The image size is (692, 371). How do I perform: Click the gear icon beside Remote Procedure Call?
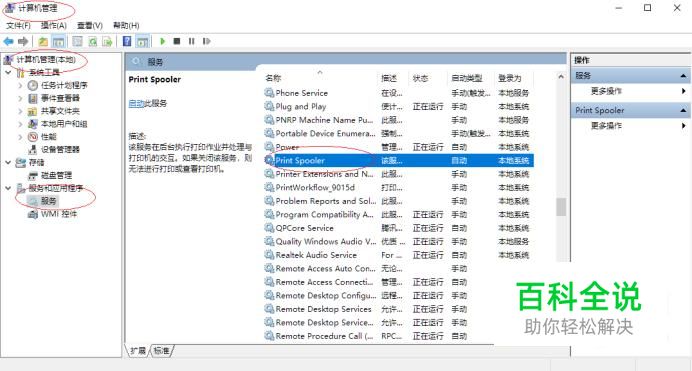pos(269,336)
